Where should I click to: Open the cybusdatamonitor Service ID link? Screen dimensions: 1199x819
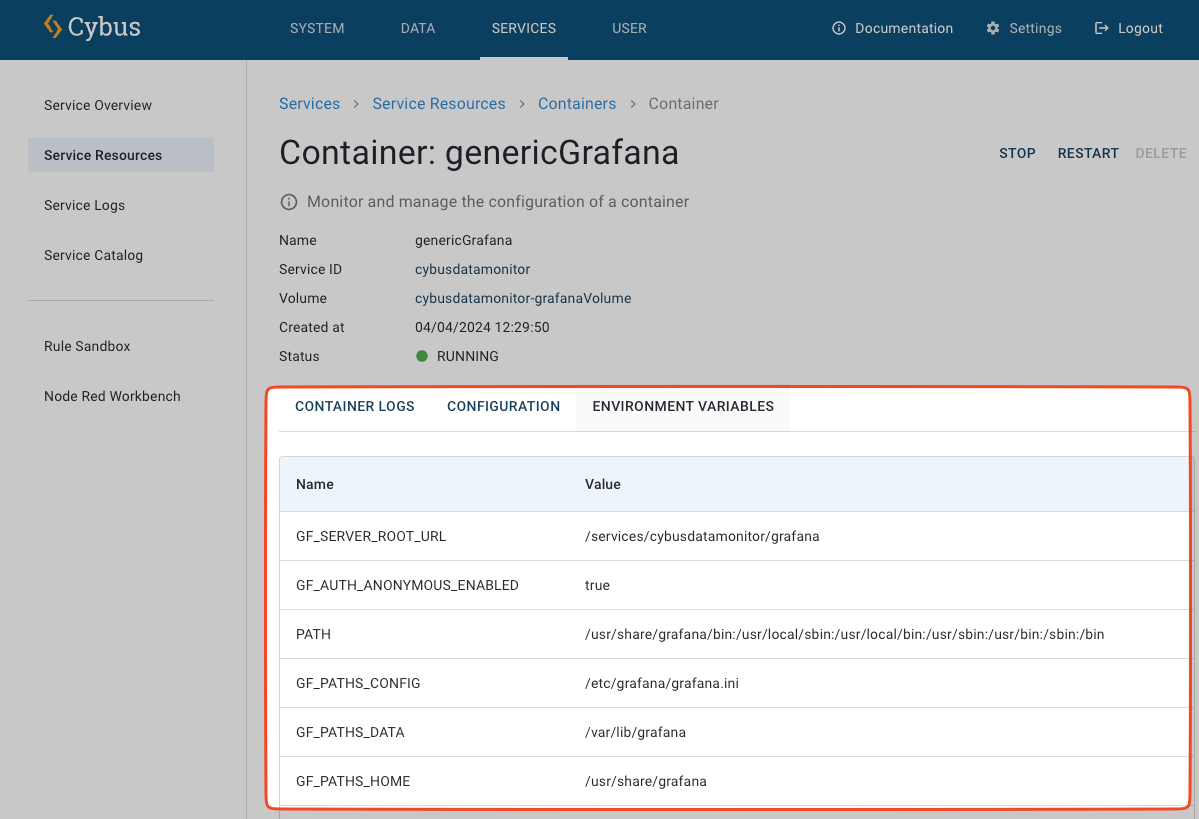(472, 269)
